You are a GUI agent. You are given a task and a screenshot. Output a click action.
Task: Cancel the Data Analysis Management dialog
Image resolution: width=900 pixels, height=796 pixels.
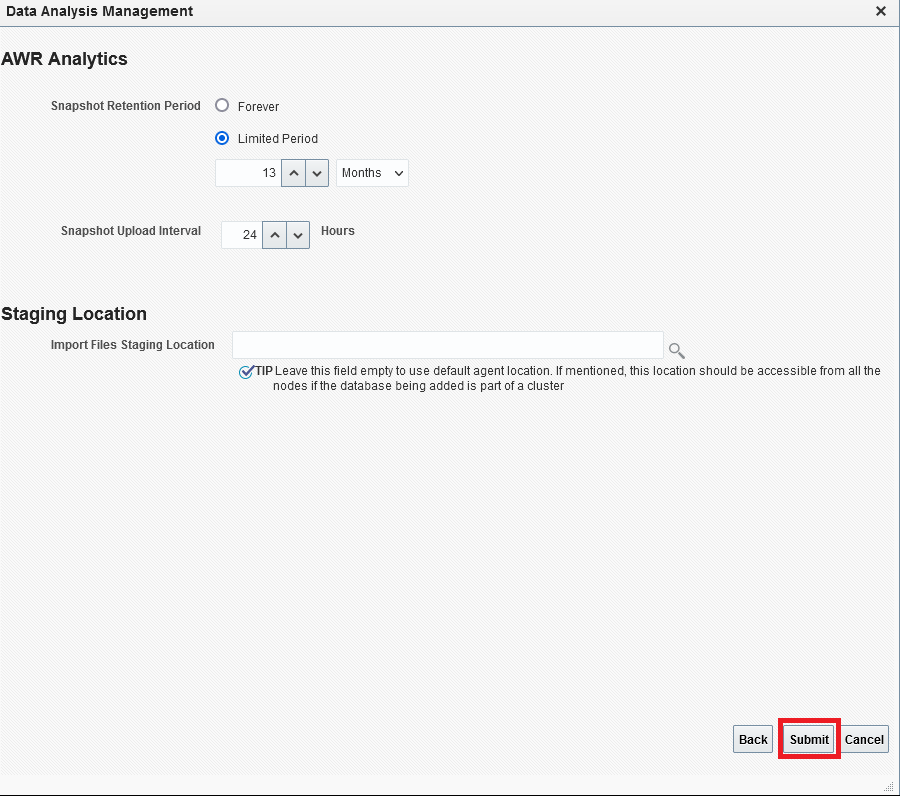[x=864, y=740]
